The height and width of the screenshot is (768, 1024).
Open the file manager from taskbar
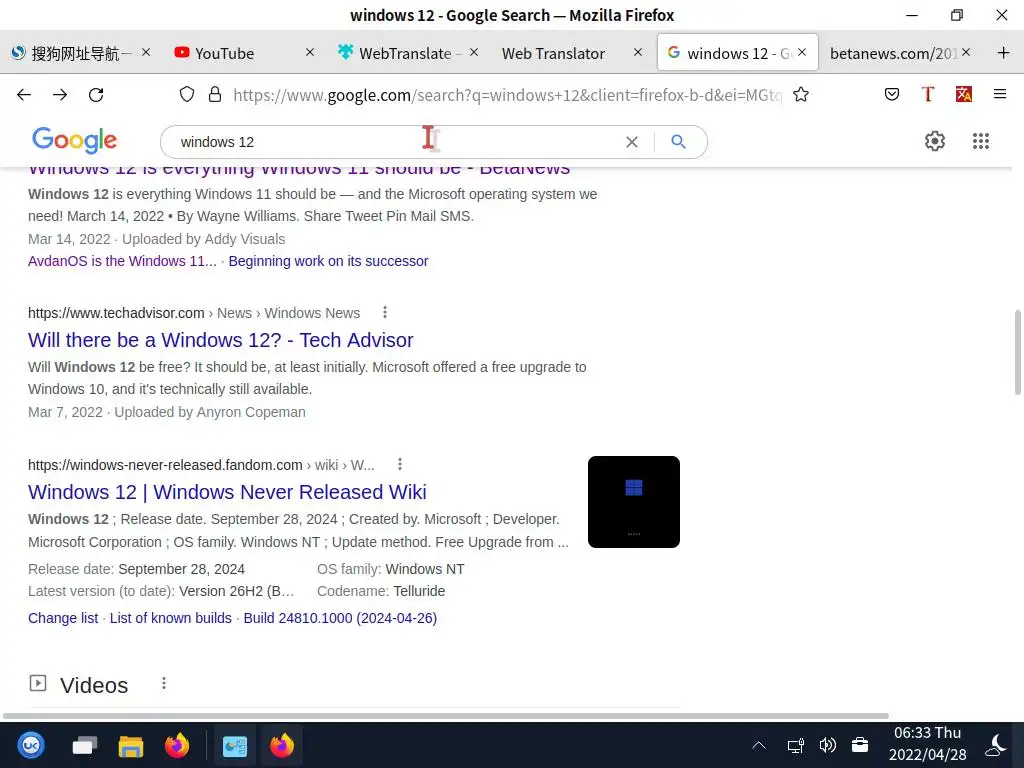131,745
